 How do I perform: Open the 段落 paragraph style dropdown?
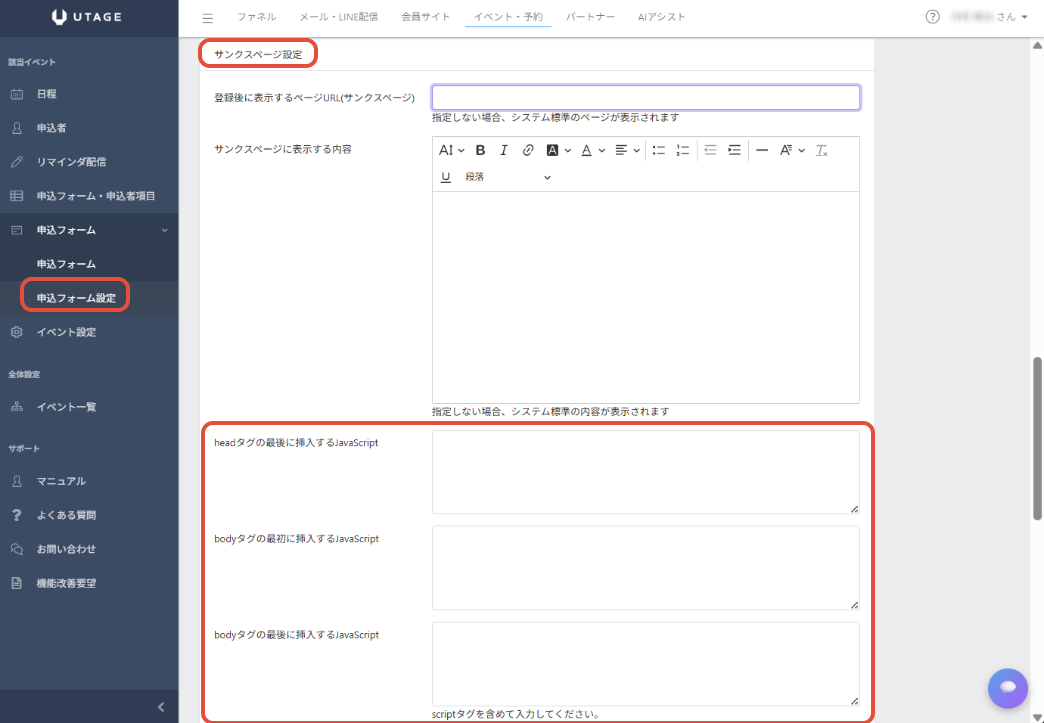point(508,177)
